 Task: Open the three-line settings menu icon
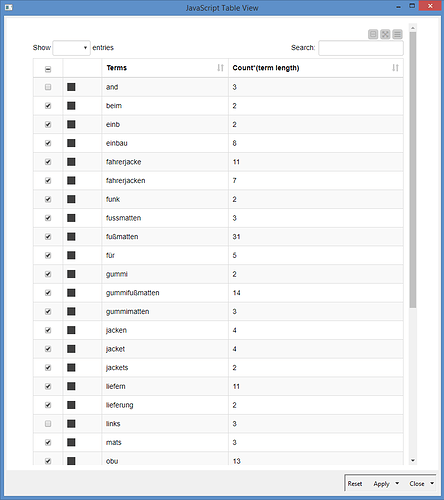[397, 34]
